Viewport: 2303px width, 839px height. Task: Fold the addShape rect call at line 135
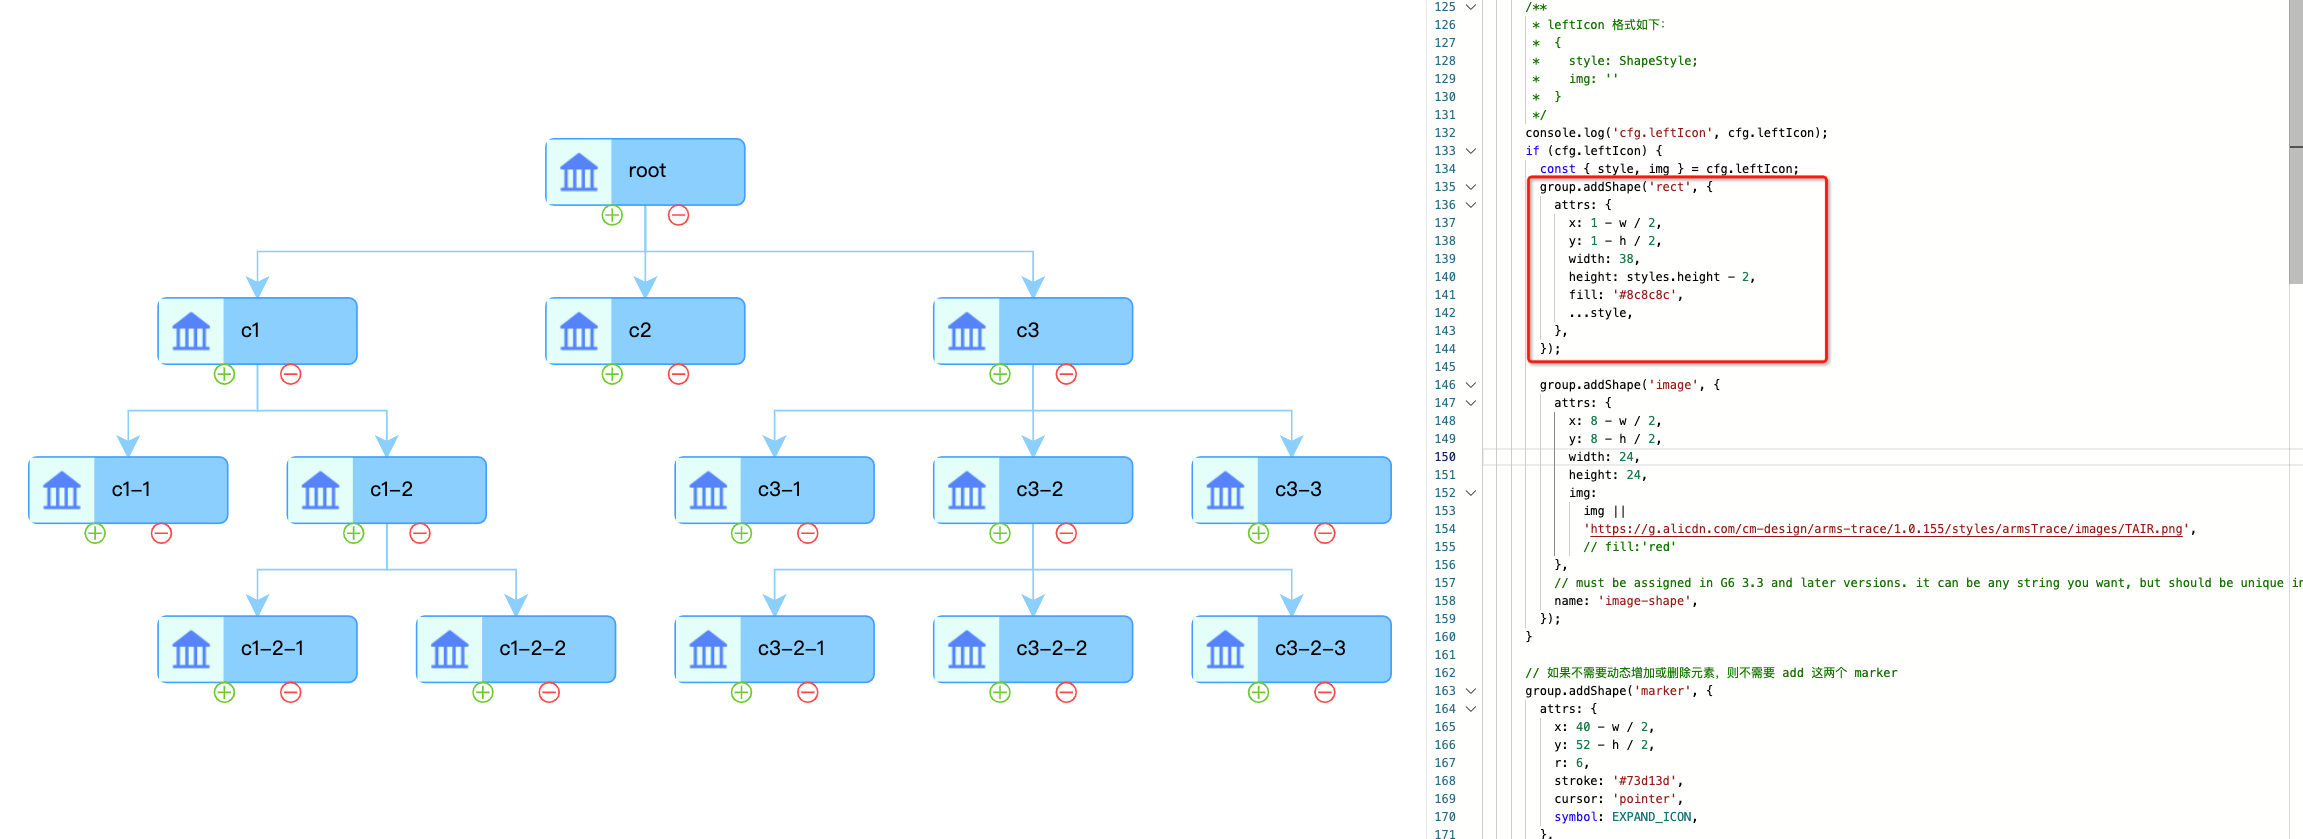coord(1471,187)
